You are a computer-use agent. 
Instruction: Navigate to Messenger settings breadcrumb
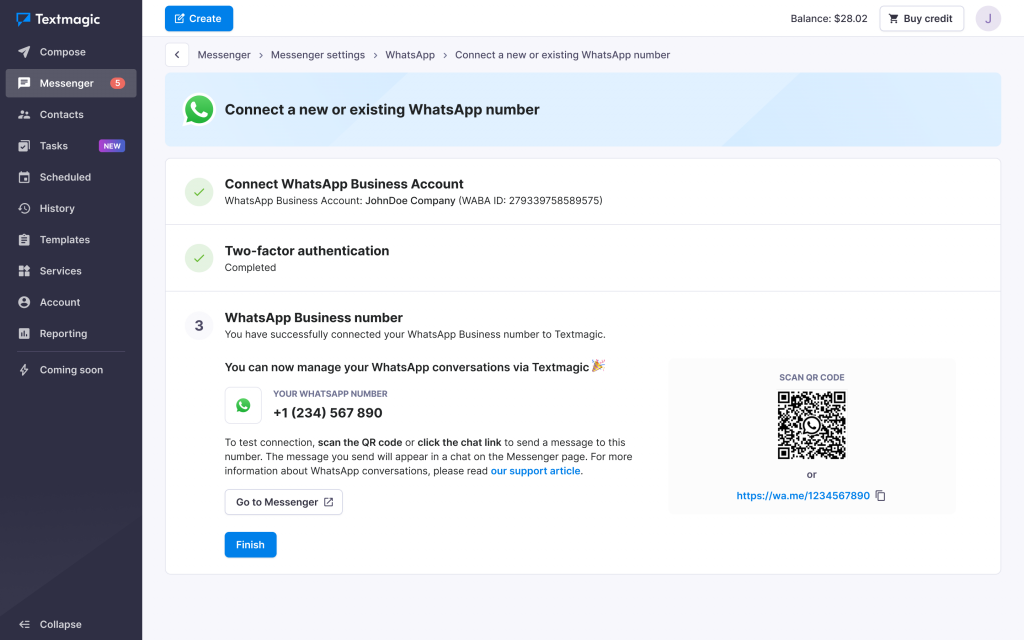pos(316,54)
